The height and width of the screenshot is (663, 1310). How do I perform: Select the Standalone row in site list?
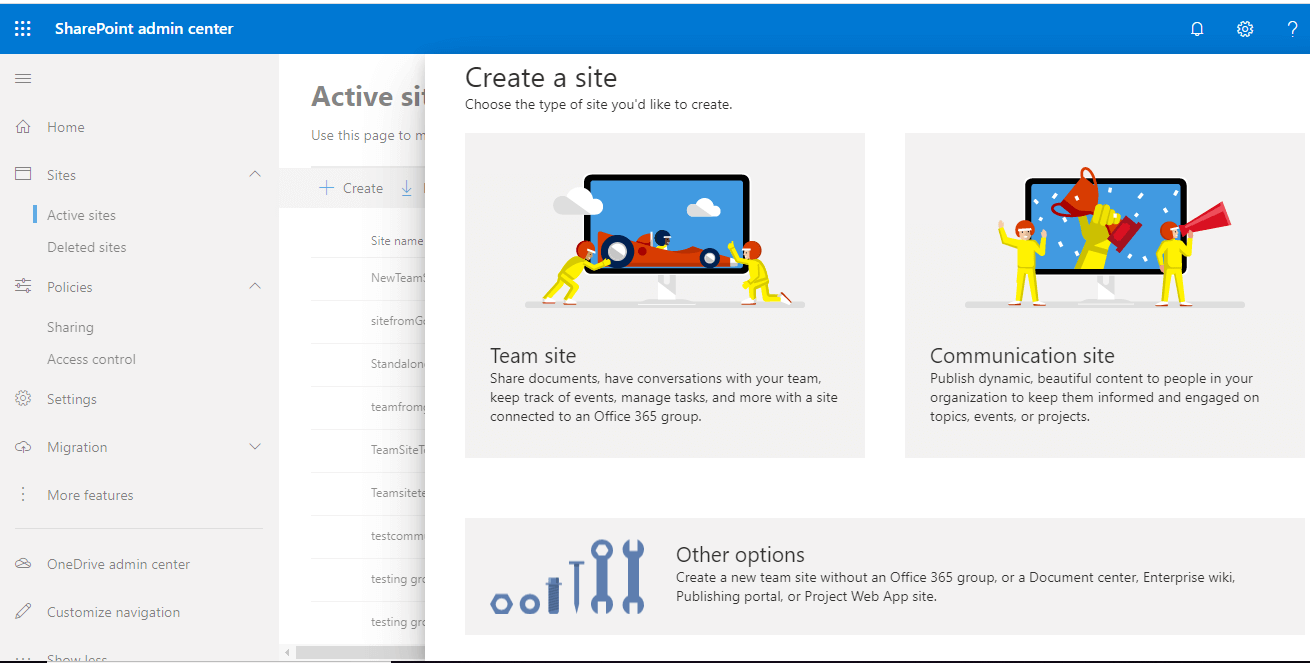[x=368, y=364]
